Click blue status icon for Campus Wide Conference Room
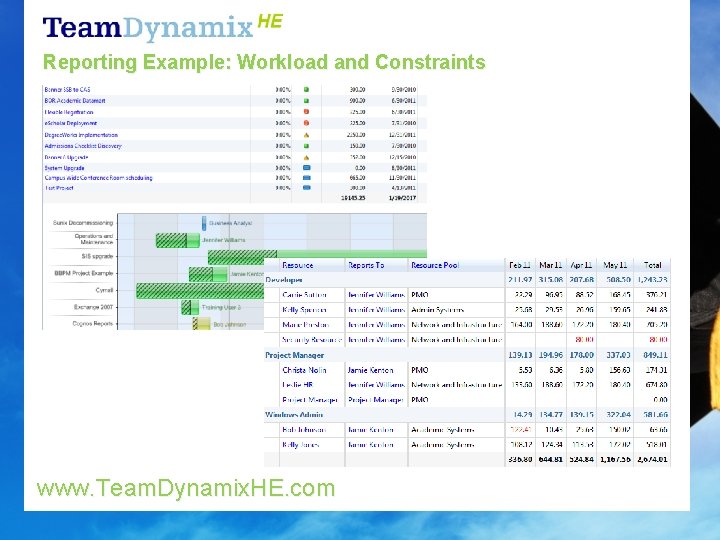This screenshot has height=540, width=720. (x=307, y=178)
